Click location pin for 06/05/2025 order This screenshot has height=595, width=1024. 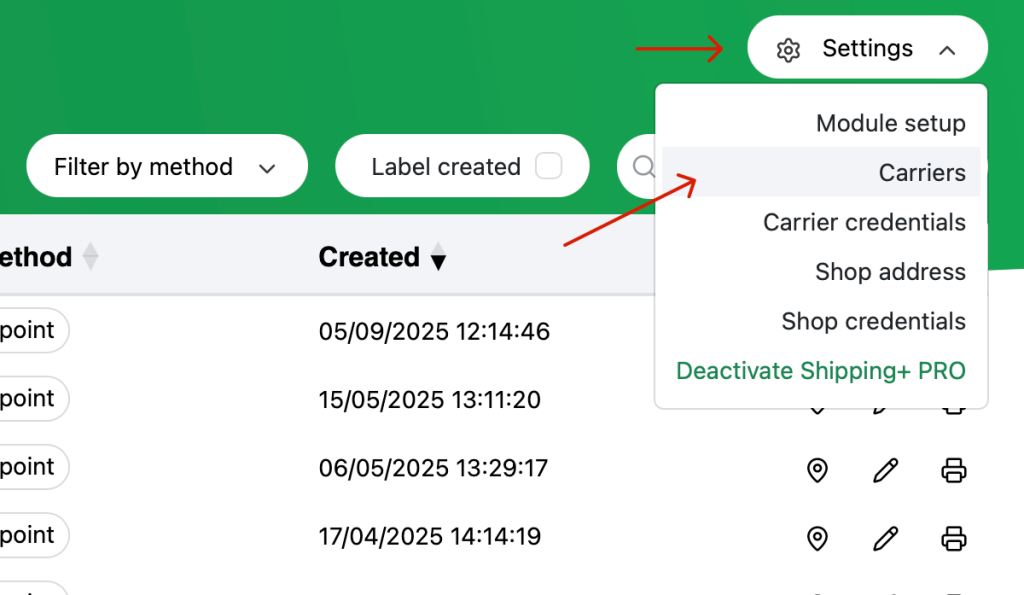817,470
